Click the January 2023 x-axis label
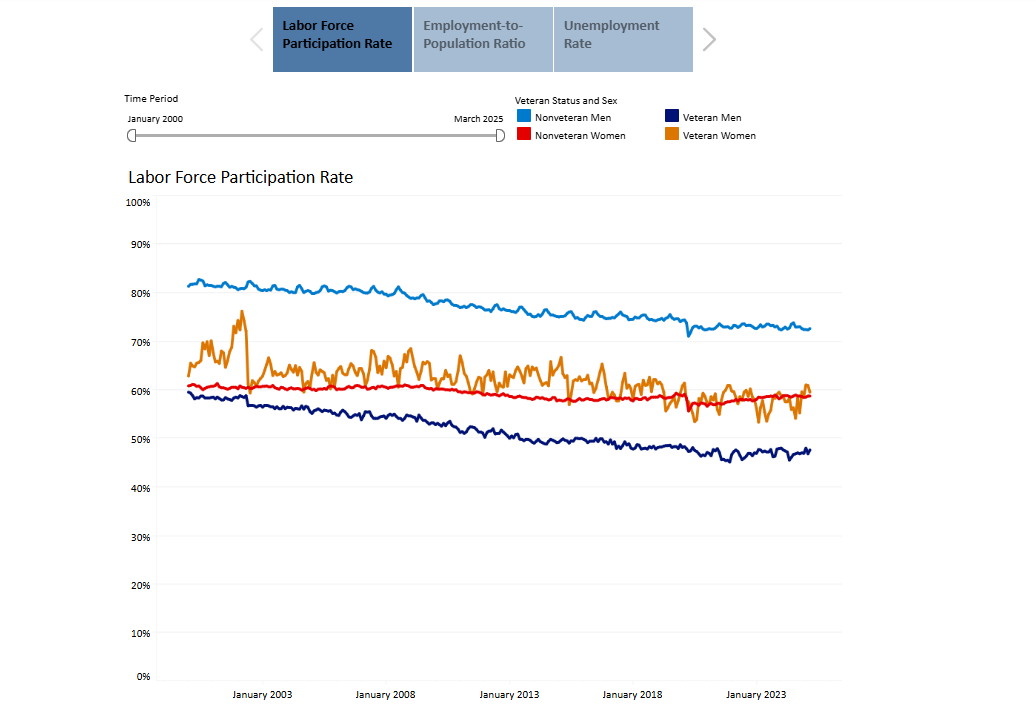This screenshot has height=712, width=1036. tap(756, 695)
